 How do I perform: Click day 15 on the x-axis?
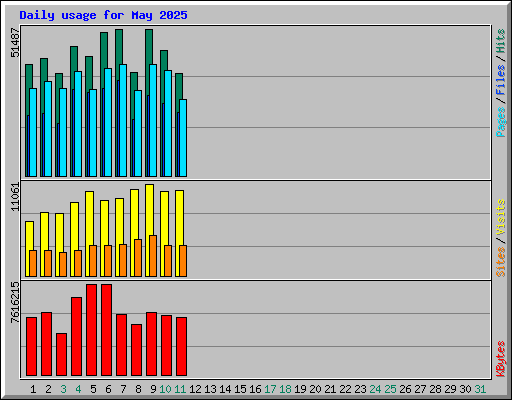pyautogui.click(x=240, y=389)
